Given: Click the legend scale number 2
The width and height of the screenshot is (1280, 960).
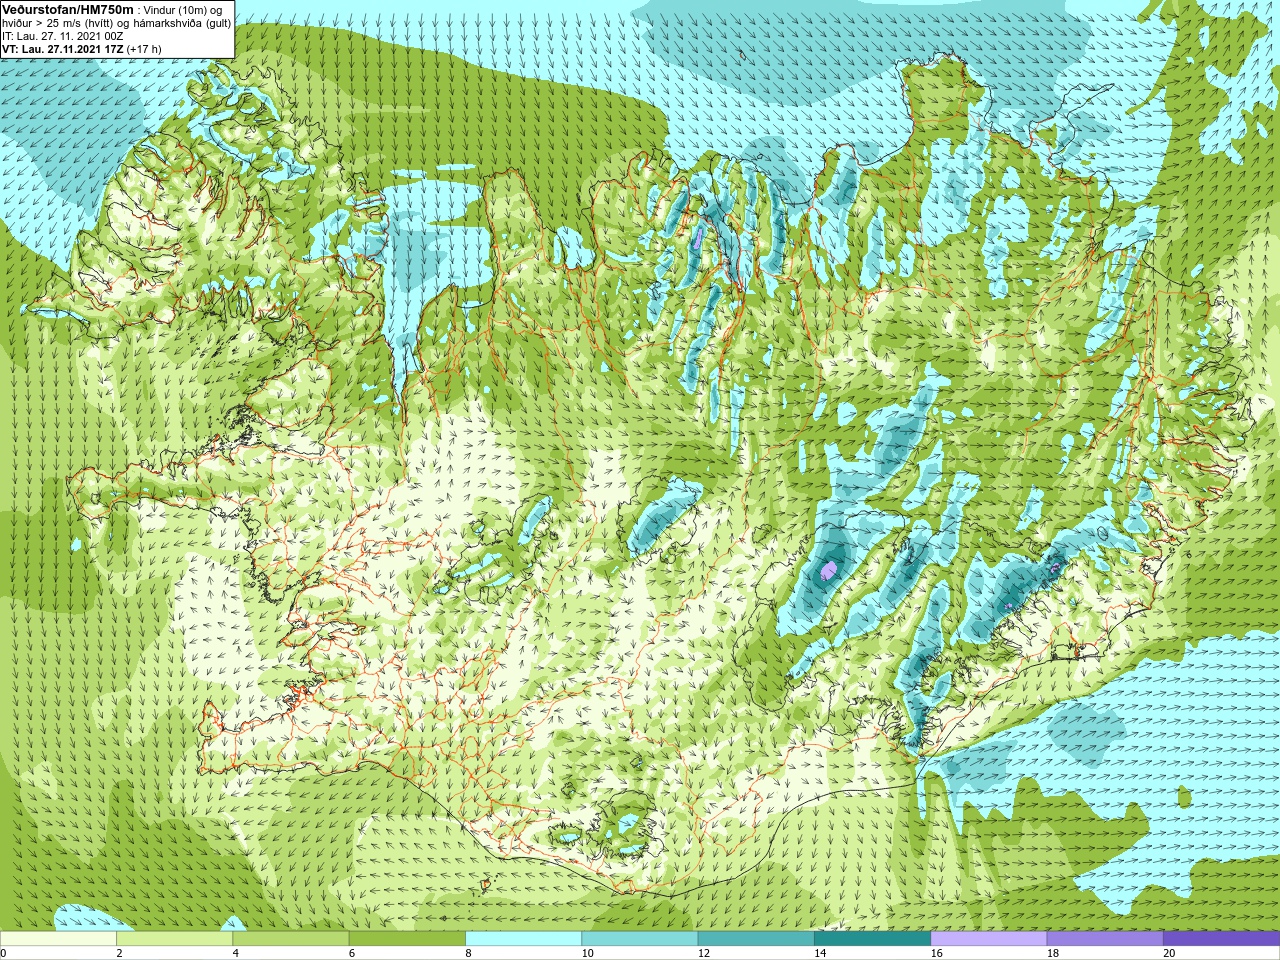Looking at the screenshot, I should (x=119, y=953).
